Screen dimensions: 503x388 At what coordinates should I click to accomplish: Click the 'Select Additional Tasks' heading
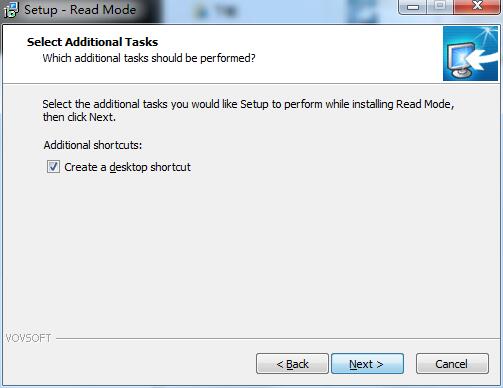[x=92, y=42]
